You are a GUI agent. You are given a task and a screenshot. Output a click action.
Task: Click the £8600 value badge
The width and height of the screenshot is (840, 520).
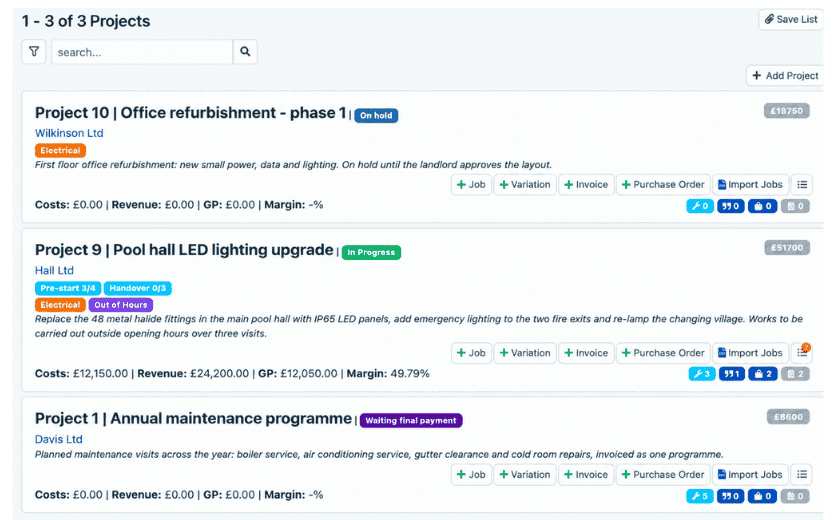point(788,417)
